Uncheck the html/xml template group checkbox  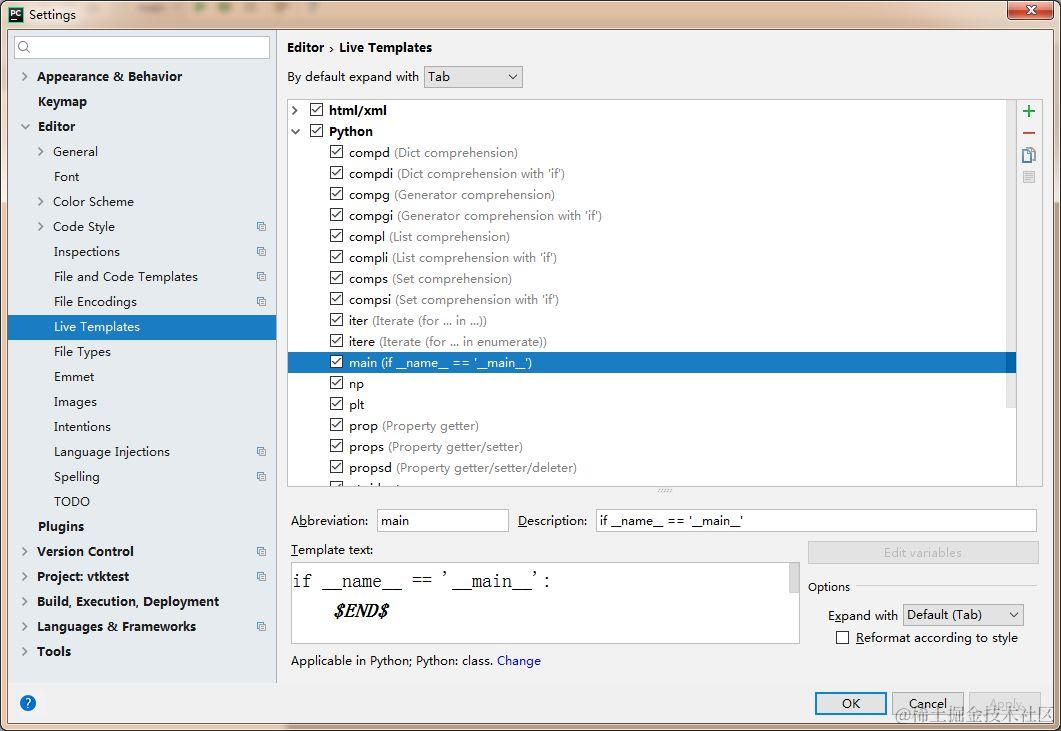316,110
